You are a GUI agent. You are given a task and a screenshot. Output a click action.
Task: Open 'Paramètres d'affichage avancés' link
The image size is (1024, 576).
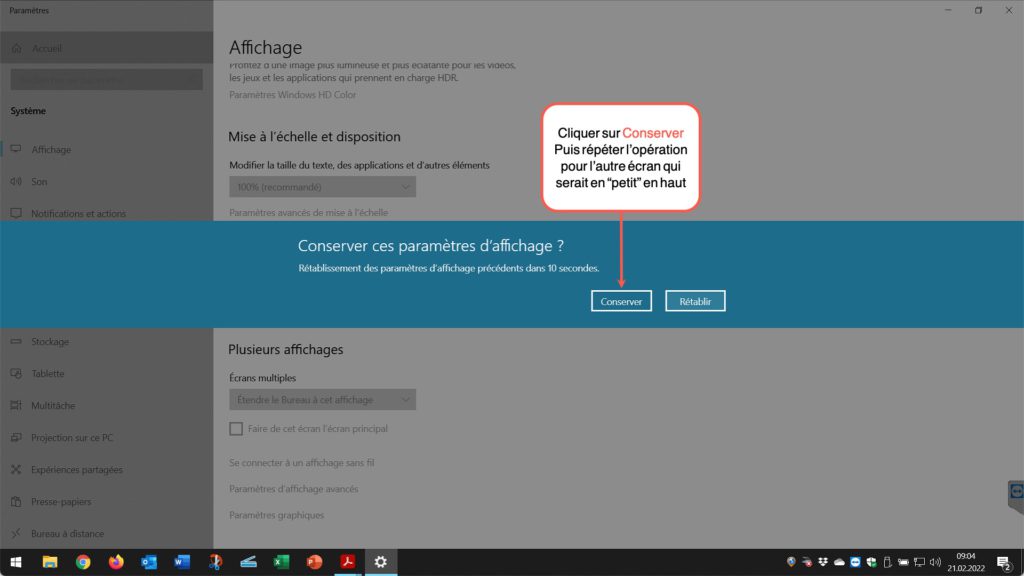point(293,489)
